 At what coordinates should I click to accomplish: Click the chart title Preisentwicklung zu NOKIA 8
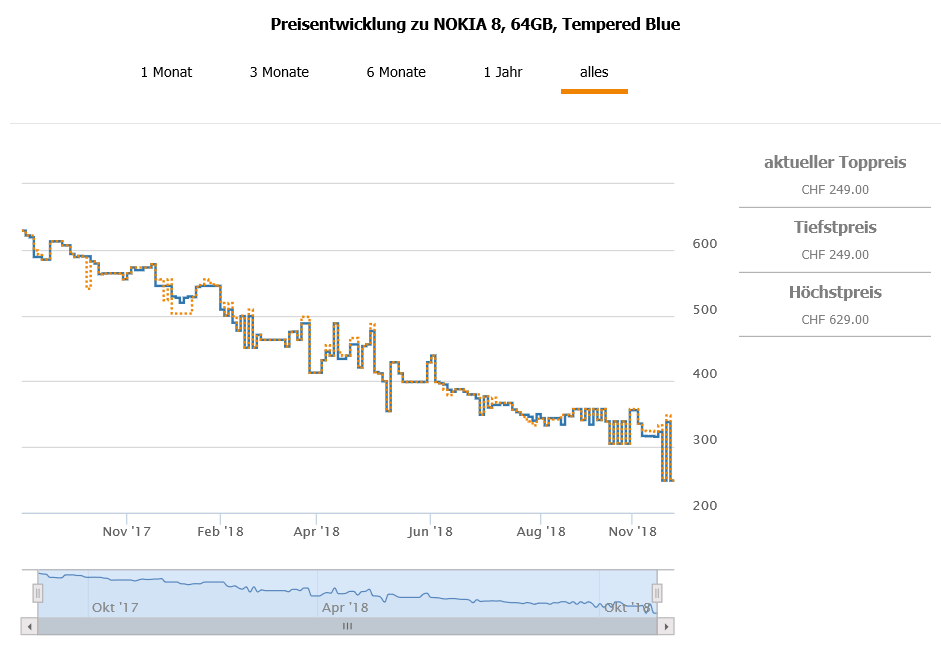[x=475, y=24]
